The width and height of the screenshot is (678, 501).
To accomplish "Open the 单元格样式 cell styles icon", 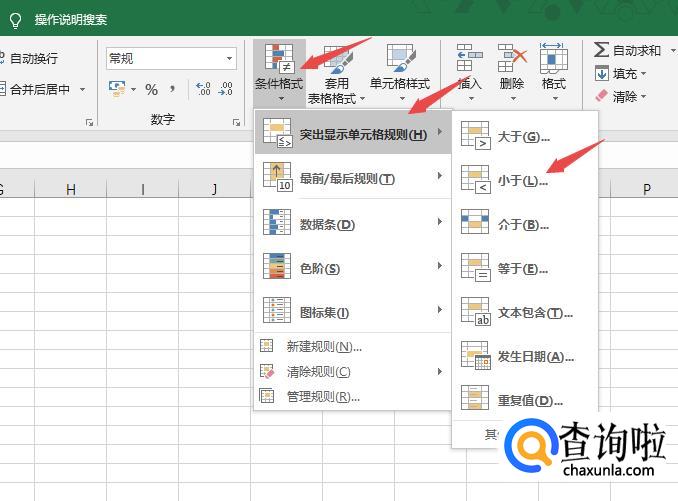I will tap(401, 58).
